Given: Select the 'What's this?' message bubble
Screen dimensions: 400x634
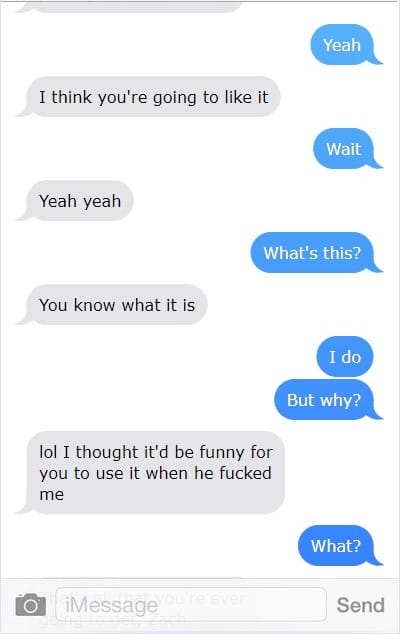Looking at the screenshot, I should (x=312, y=253).
